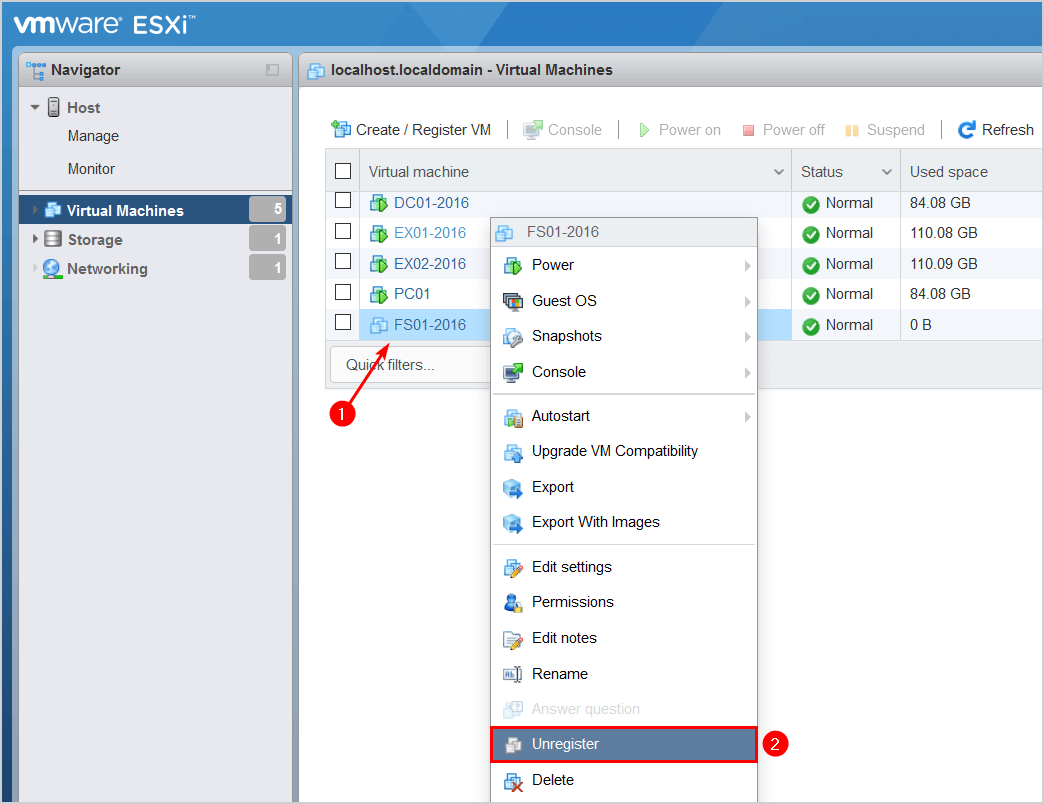
Task: Expand the Guest OS submenu arrow
Action: [747, 302]
